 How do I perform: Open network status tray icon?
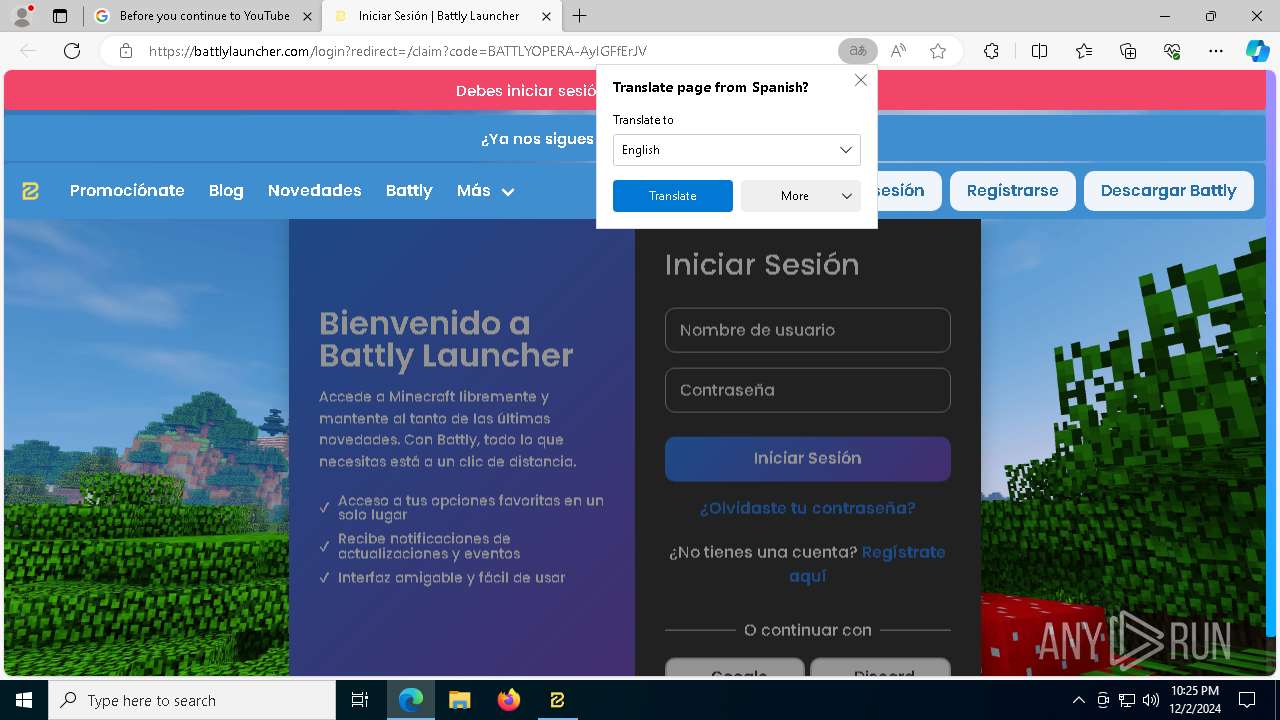coord(1127,700)
